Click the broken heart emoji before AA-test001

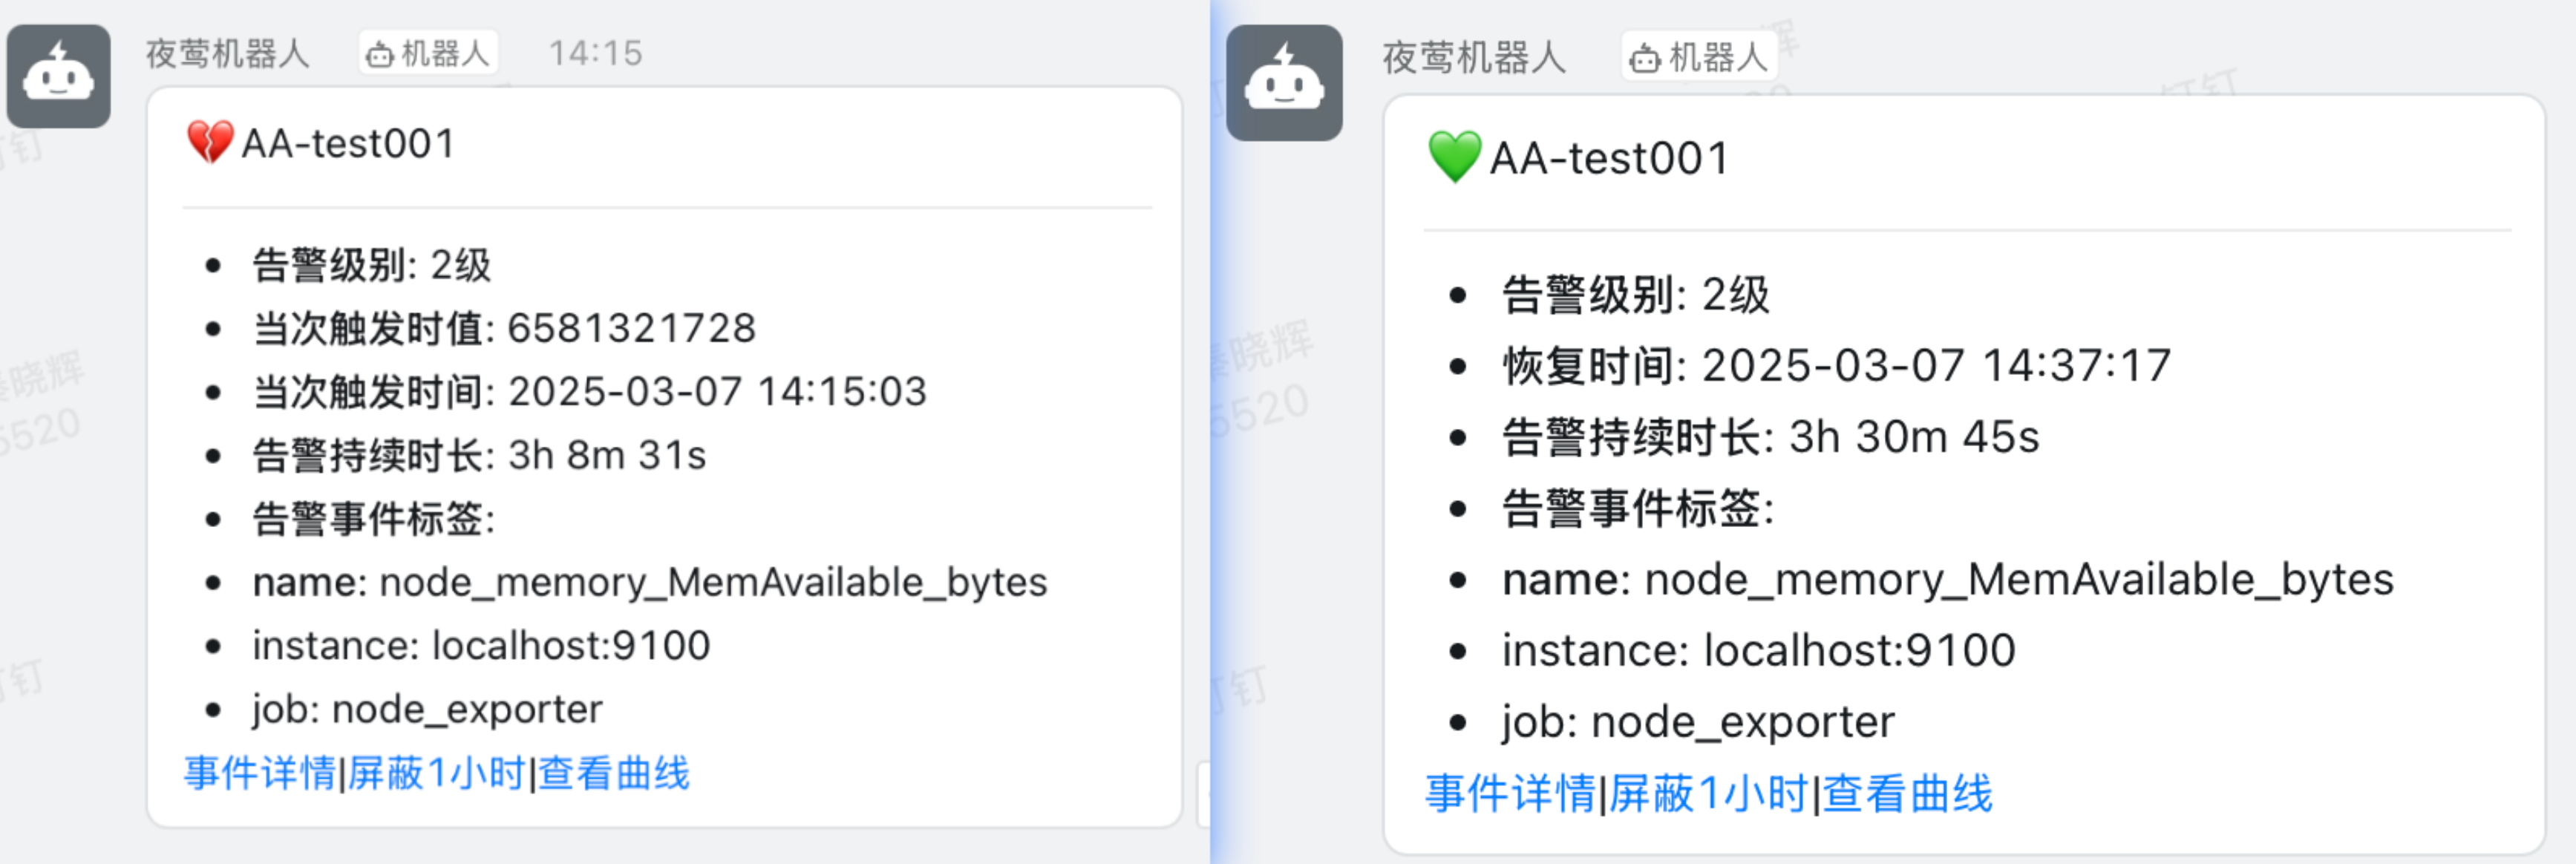click(x=210, y=143)
